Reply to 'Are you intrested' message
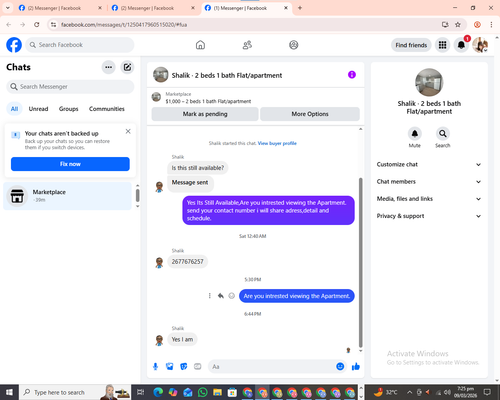Image resolution: width=500 pixels, height=400 pixels. 221,296
